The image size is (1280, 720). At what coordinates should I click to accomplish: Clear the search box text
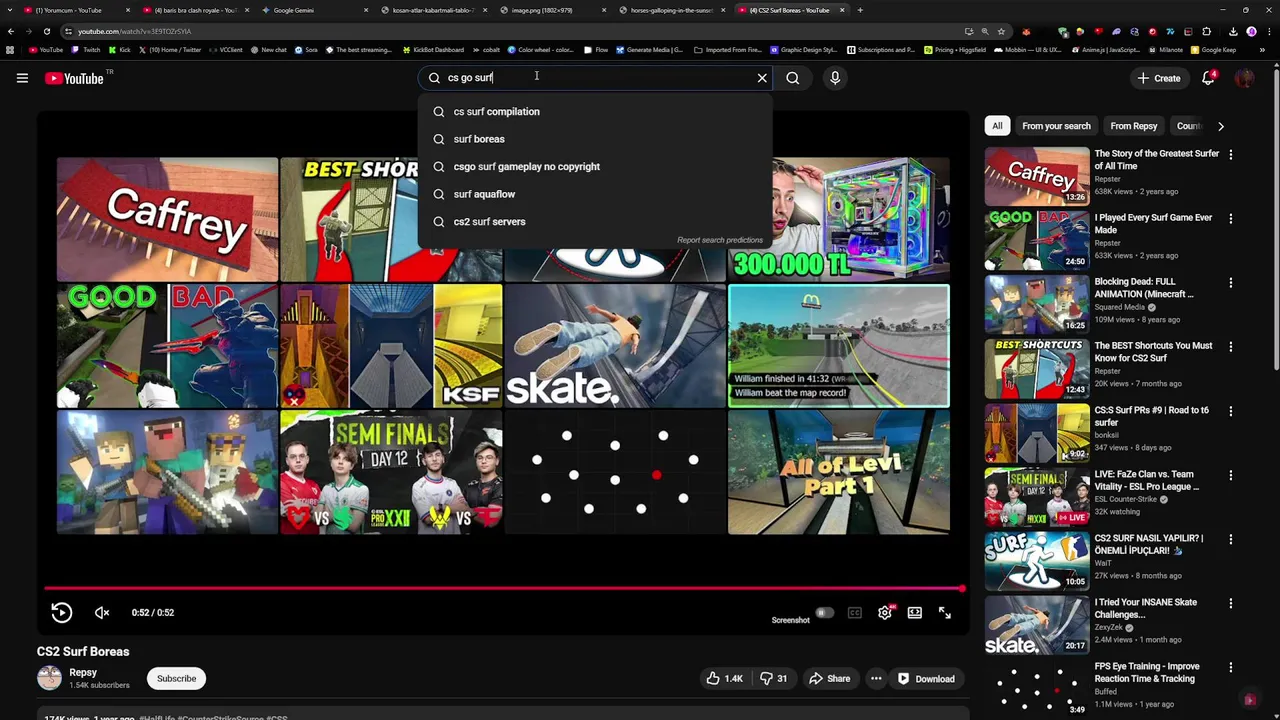point(762,78)
